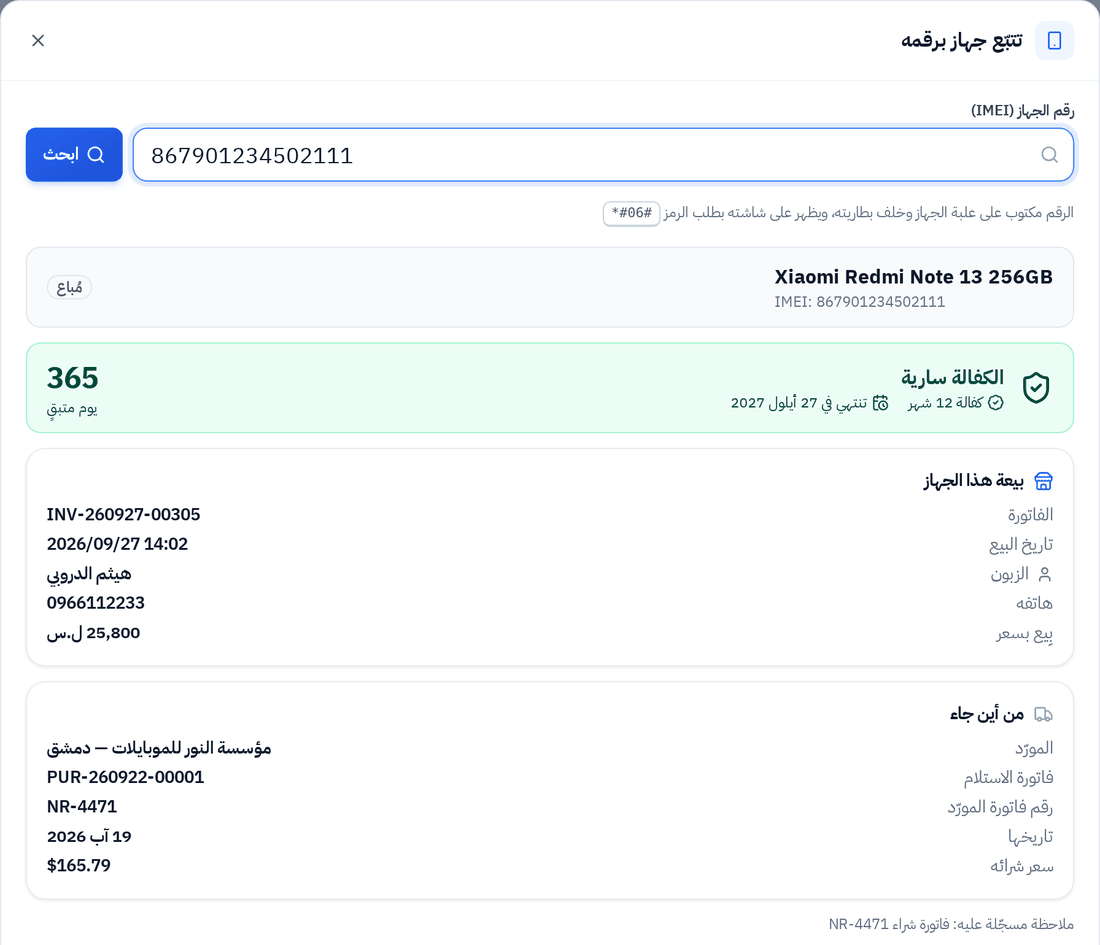Click the calendar icon by warranty end date
The height and width of the screenshot is (945, 1100).
880,403
